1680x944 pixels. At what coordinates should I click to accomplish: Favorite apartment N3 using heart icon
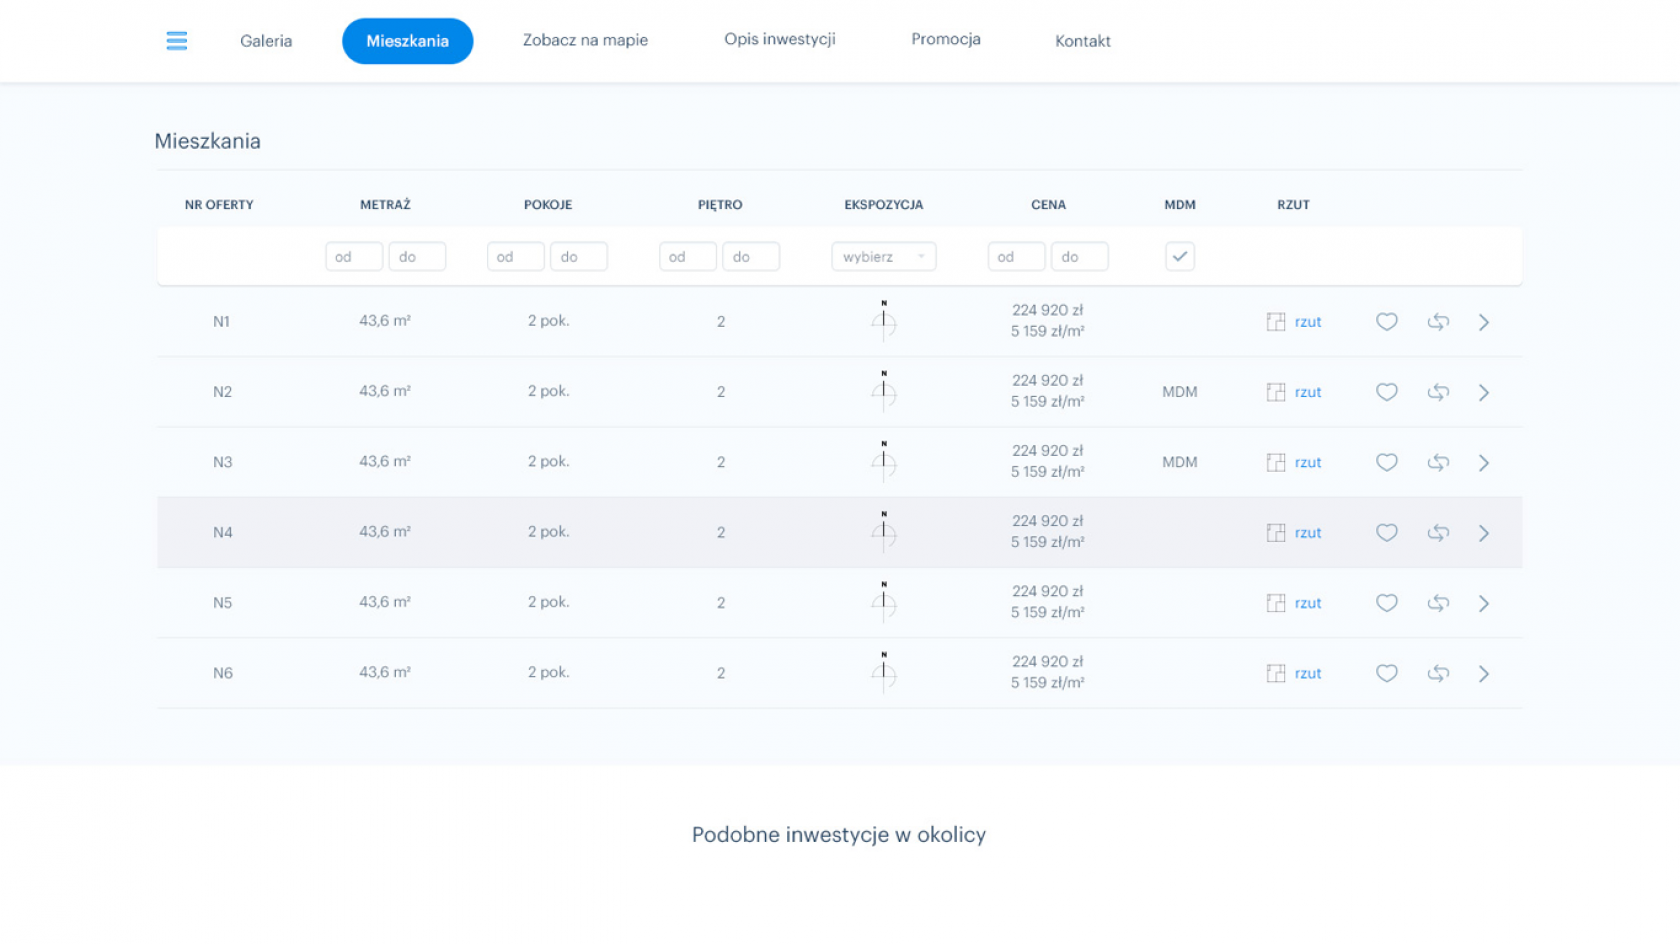point(1386,463)
